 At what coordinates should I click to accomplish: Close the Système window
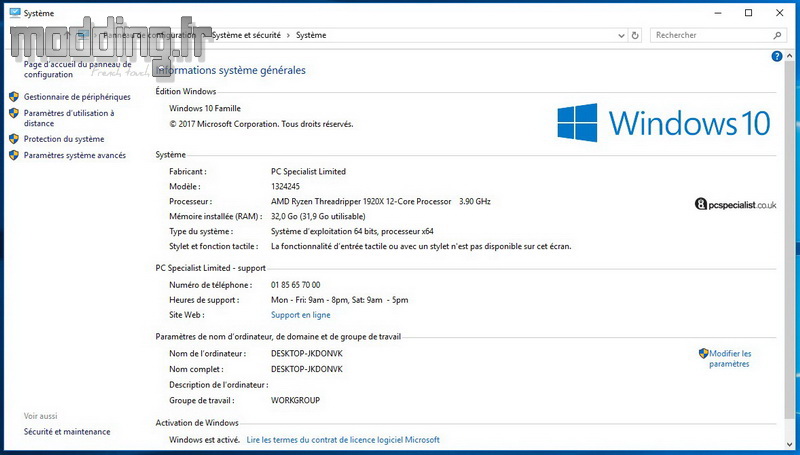click(x=780, y=13)
